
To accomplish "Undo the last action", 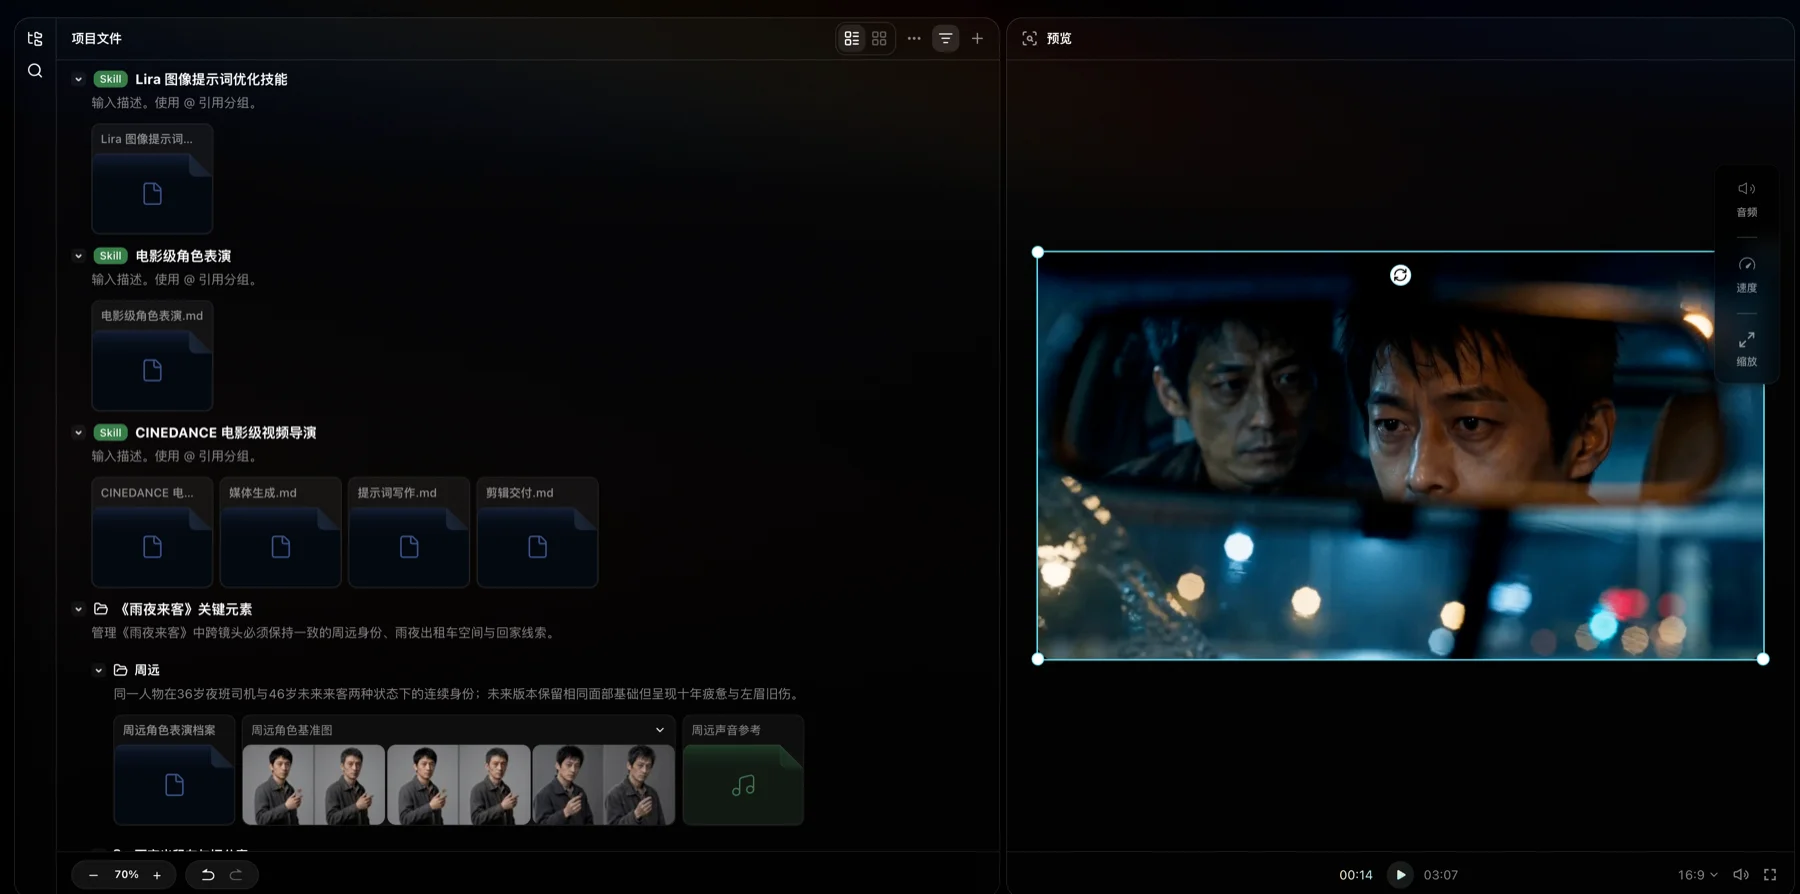I will pos(208,875).
